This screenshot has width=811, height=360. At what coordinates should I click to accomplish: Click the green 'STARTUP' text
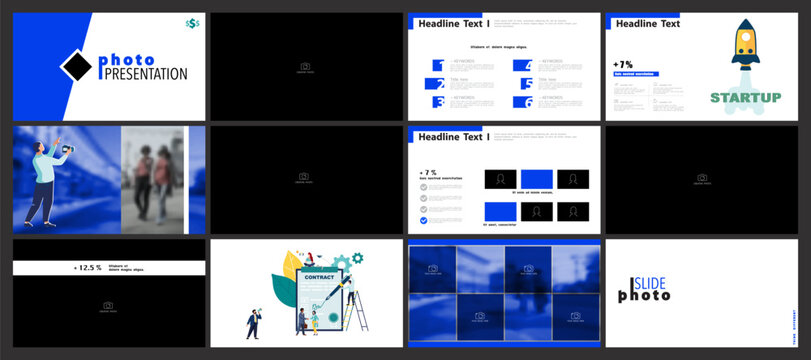tap(745, 98)
